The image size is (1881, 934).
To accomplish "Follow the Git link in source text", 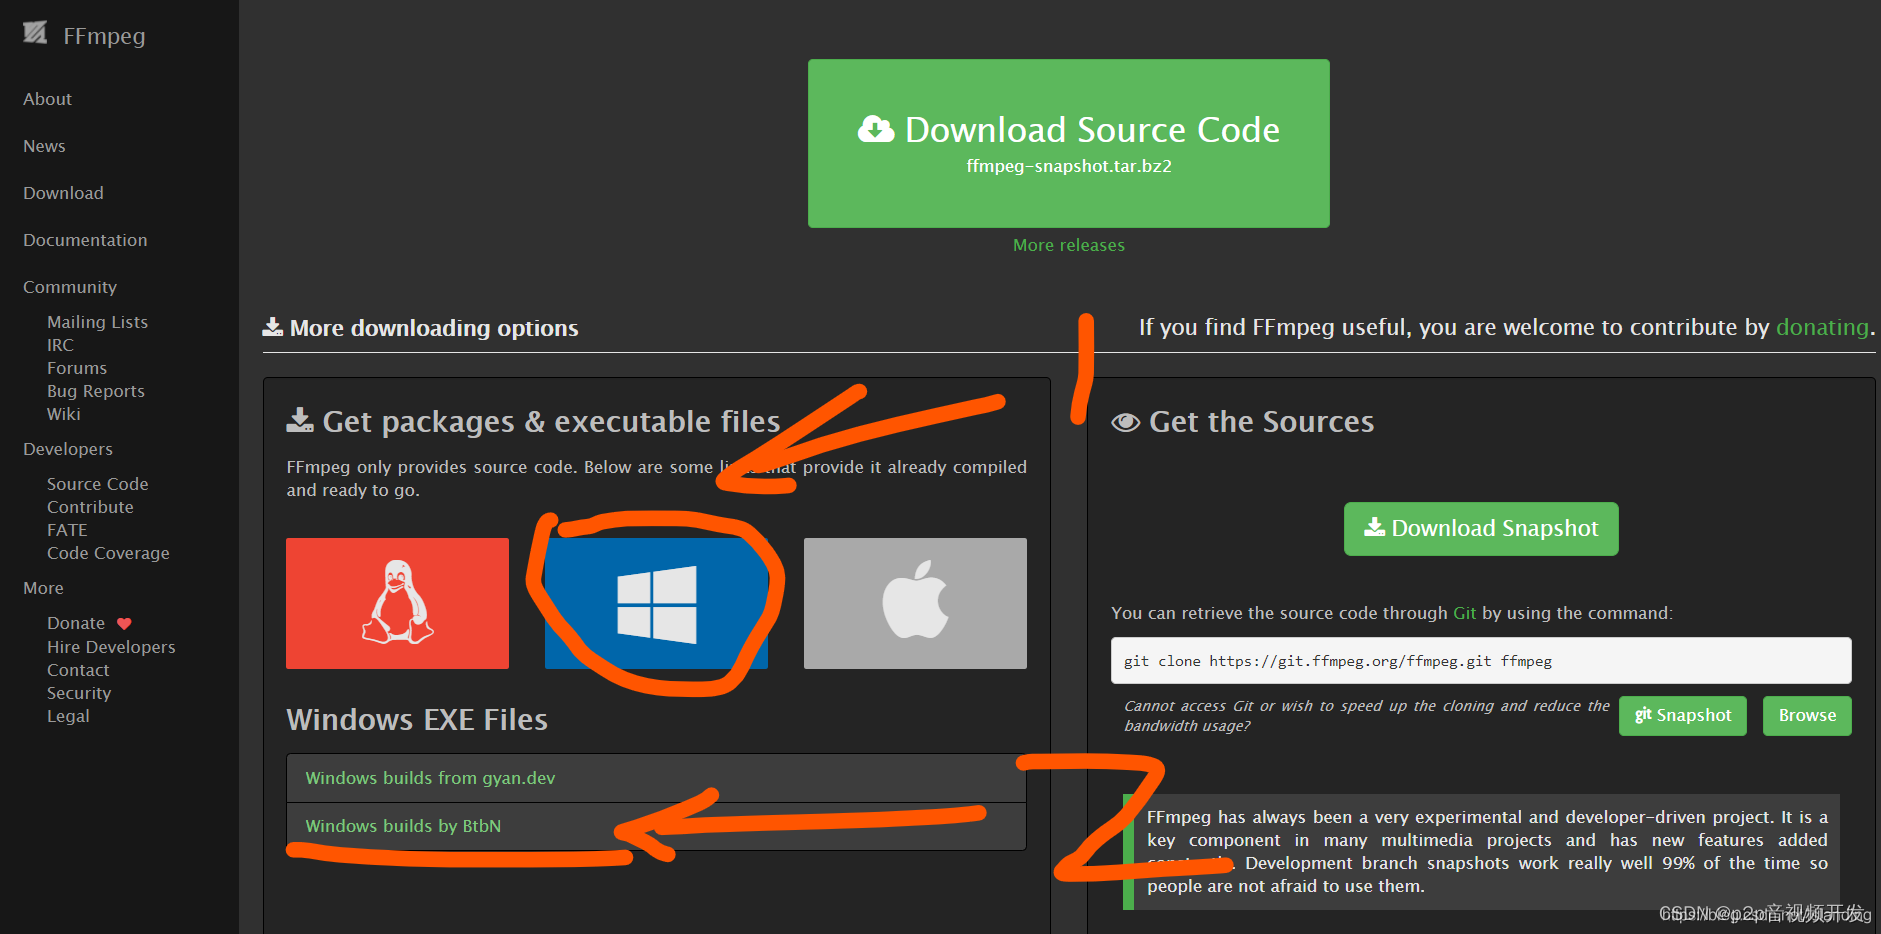I will (1464, 613).
